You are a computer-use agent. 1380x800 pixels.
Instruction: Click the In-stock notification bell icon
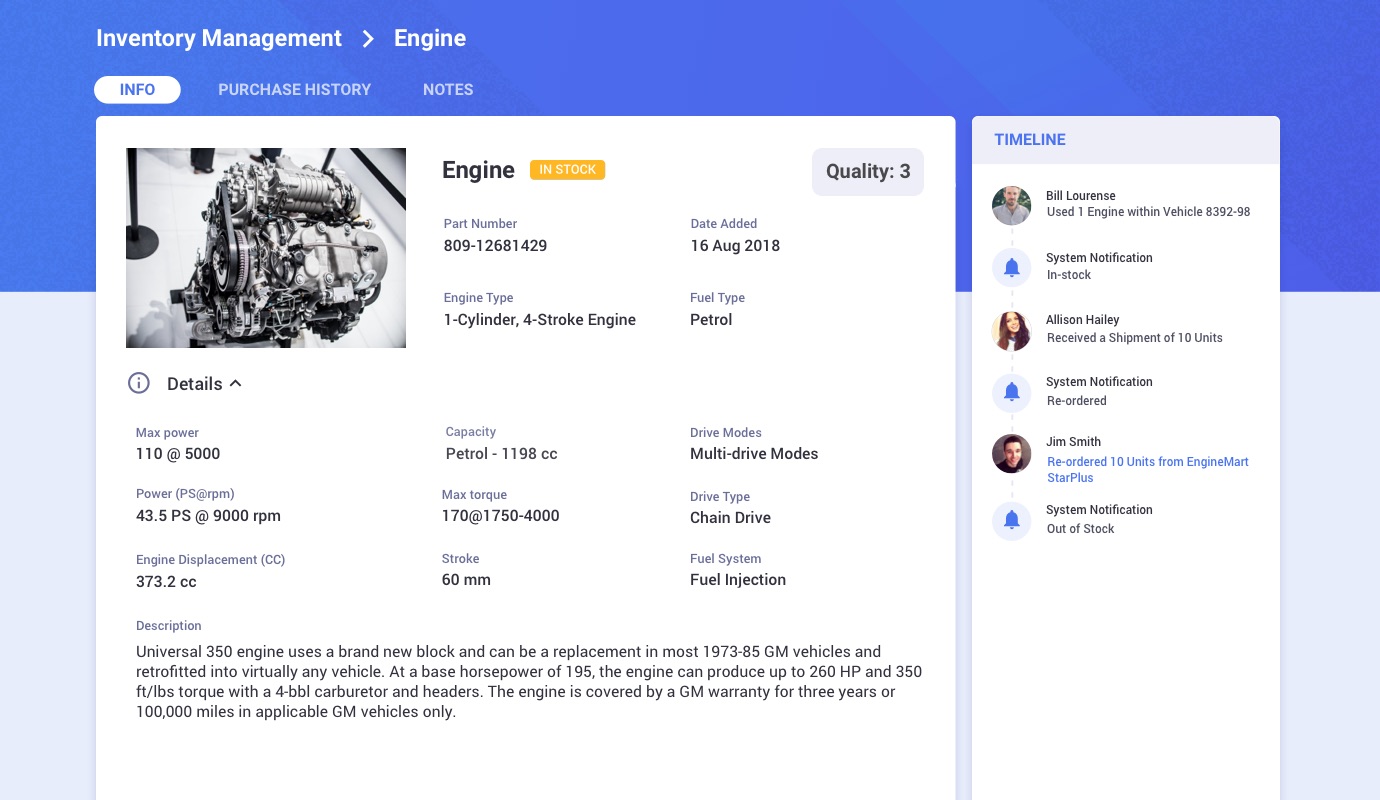[1011, 267]
